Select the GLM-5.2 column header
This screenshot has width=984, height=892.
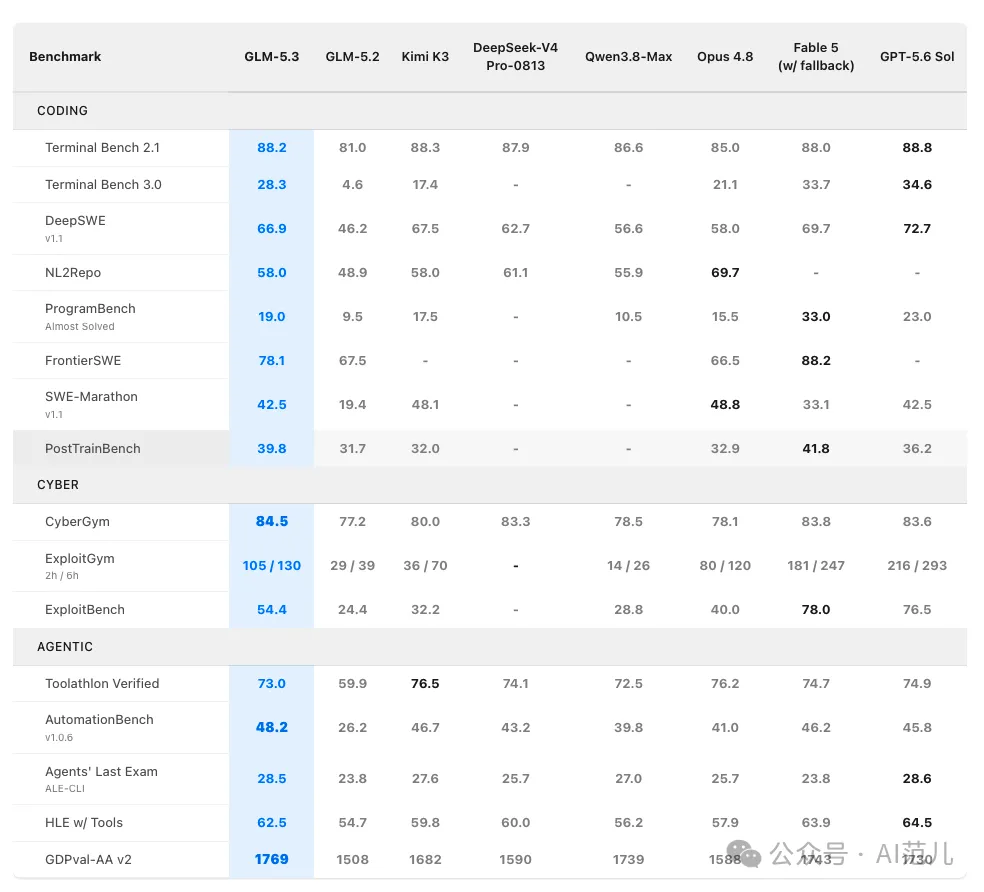[x=352, y=56]
